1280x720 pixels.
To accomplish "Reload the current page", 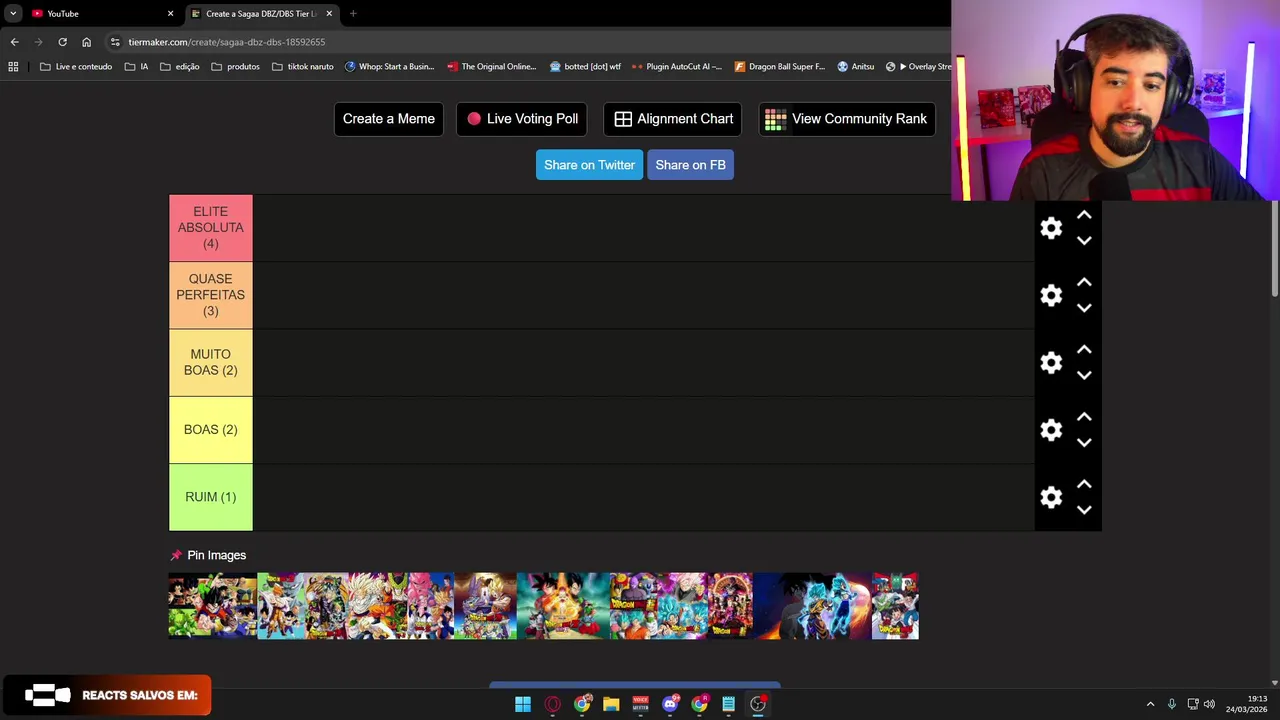I will point(62,42).
